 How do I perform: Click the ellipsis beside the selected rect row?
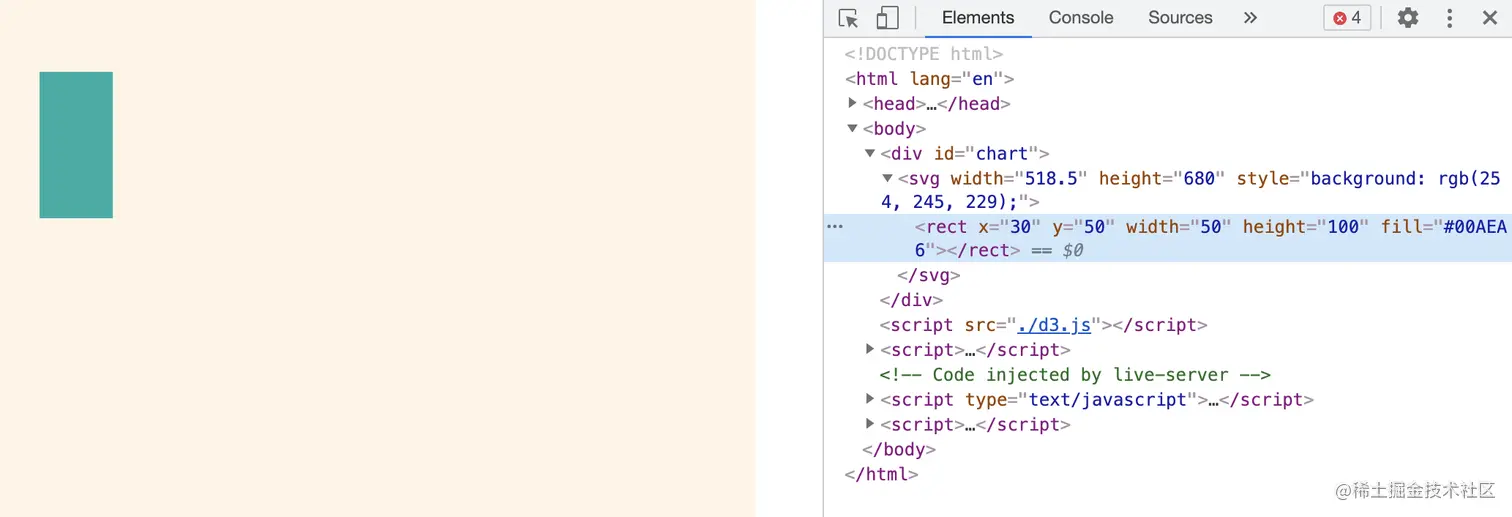[x=835, y=227]
